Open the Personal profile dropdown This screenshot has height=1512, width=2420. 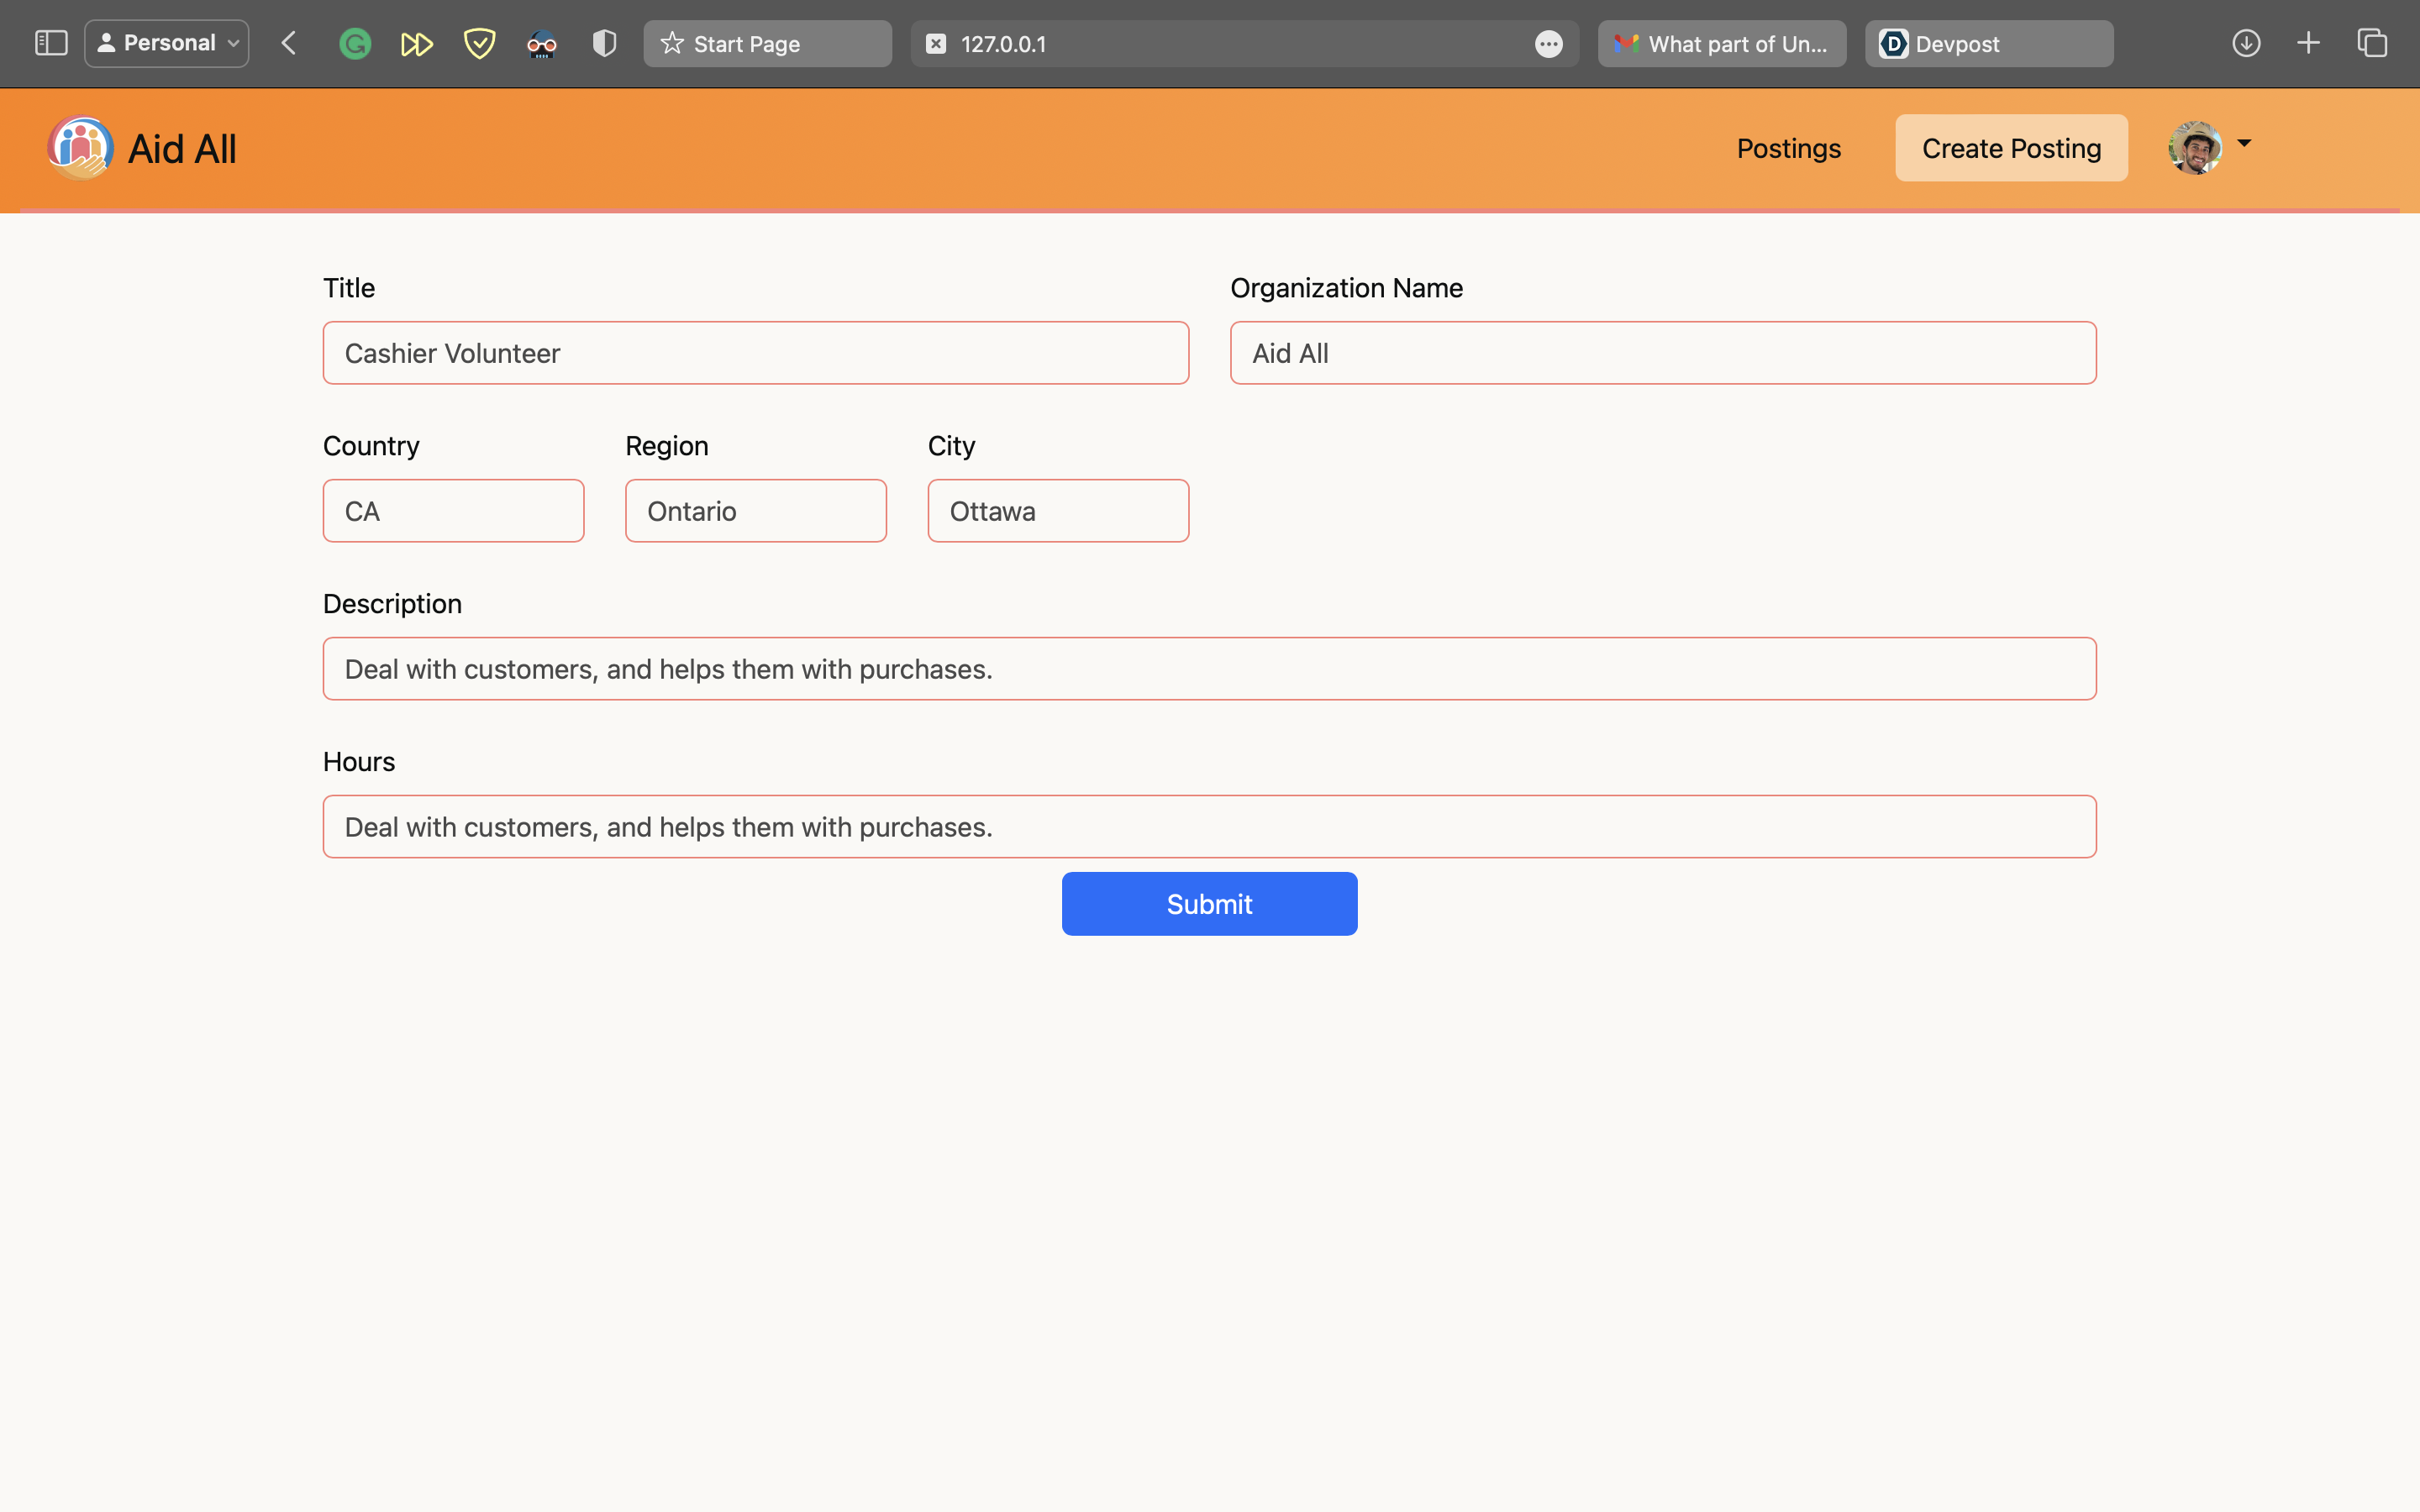click(167, 43)
